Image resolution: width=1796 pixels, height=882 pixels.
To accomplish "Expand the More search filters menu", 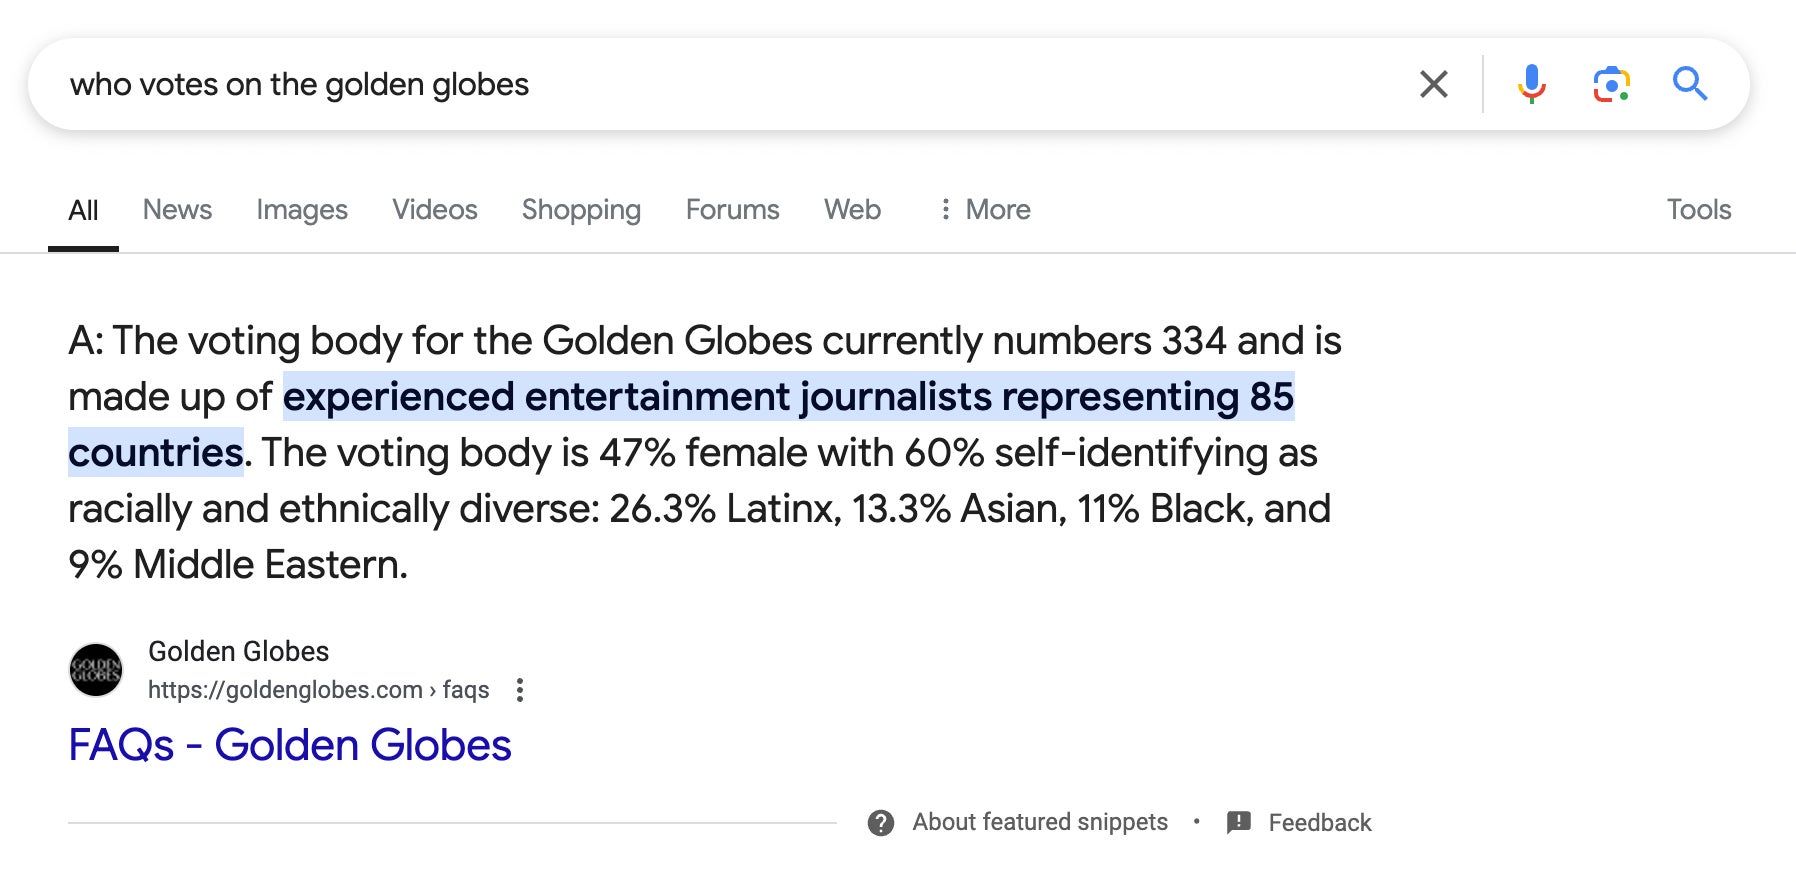I will pyautogui.click(x=985, y=210).
